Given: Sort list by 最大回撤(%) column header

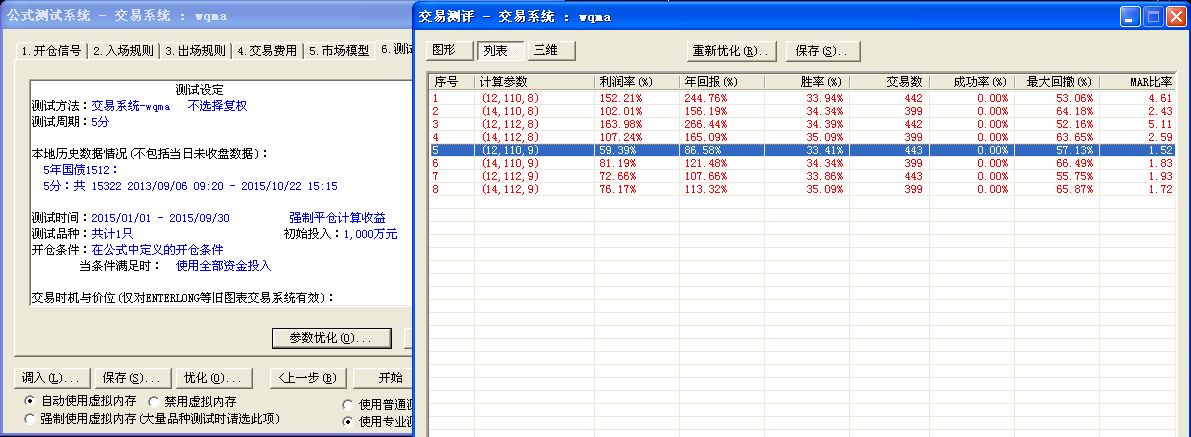Looking at the screenshot, I should click(1056, 81).
